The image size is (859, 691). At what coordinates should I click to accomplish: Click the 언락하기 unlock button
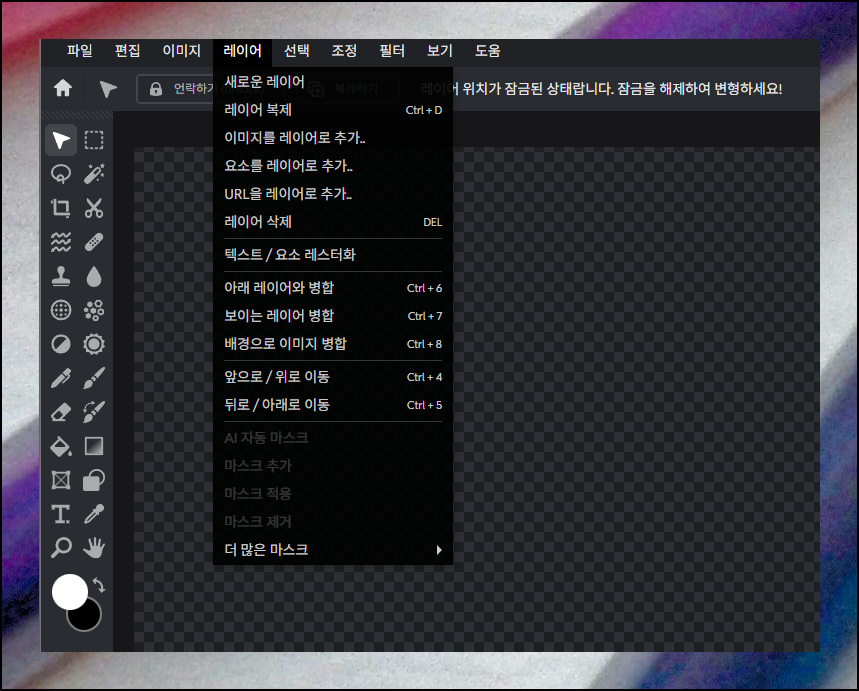[x=175, y=89]
